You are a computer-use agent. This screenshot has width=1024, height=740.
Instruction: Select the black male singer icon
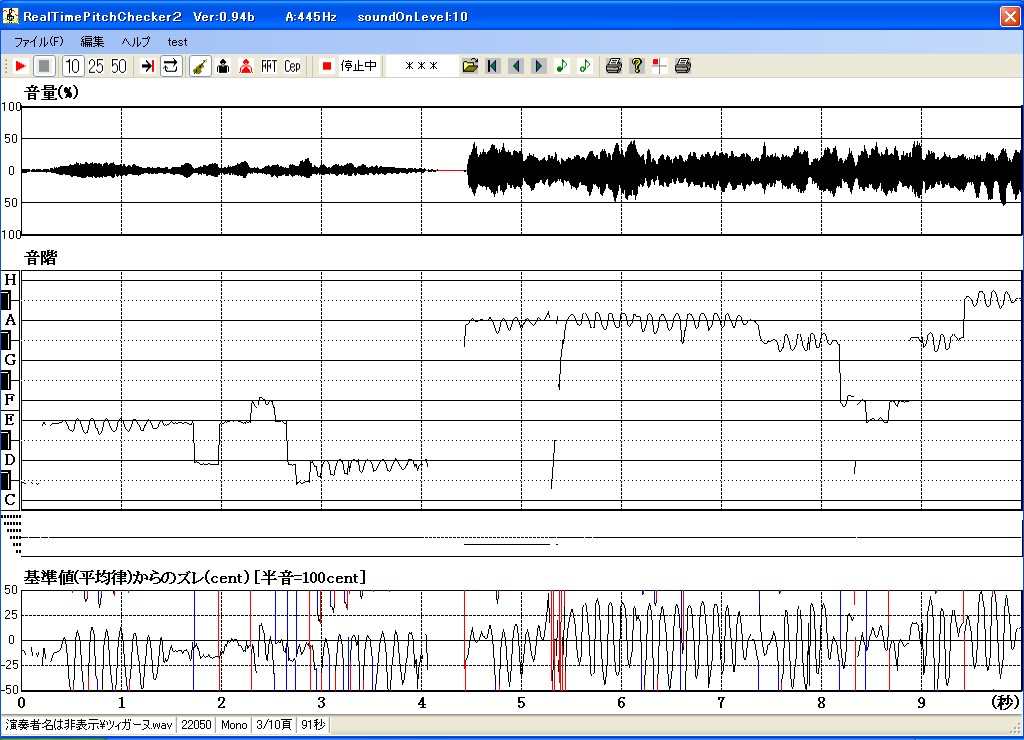click(223, 66)
